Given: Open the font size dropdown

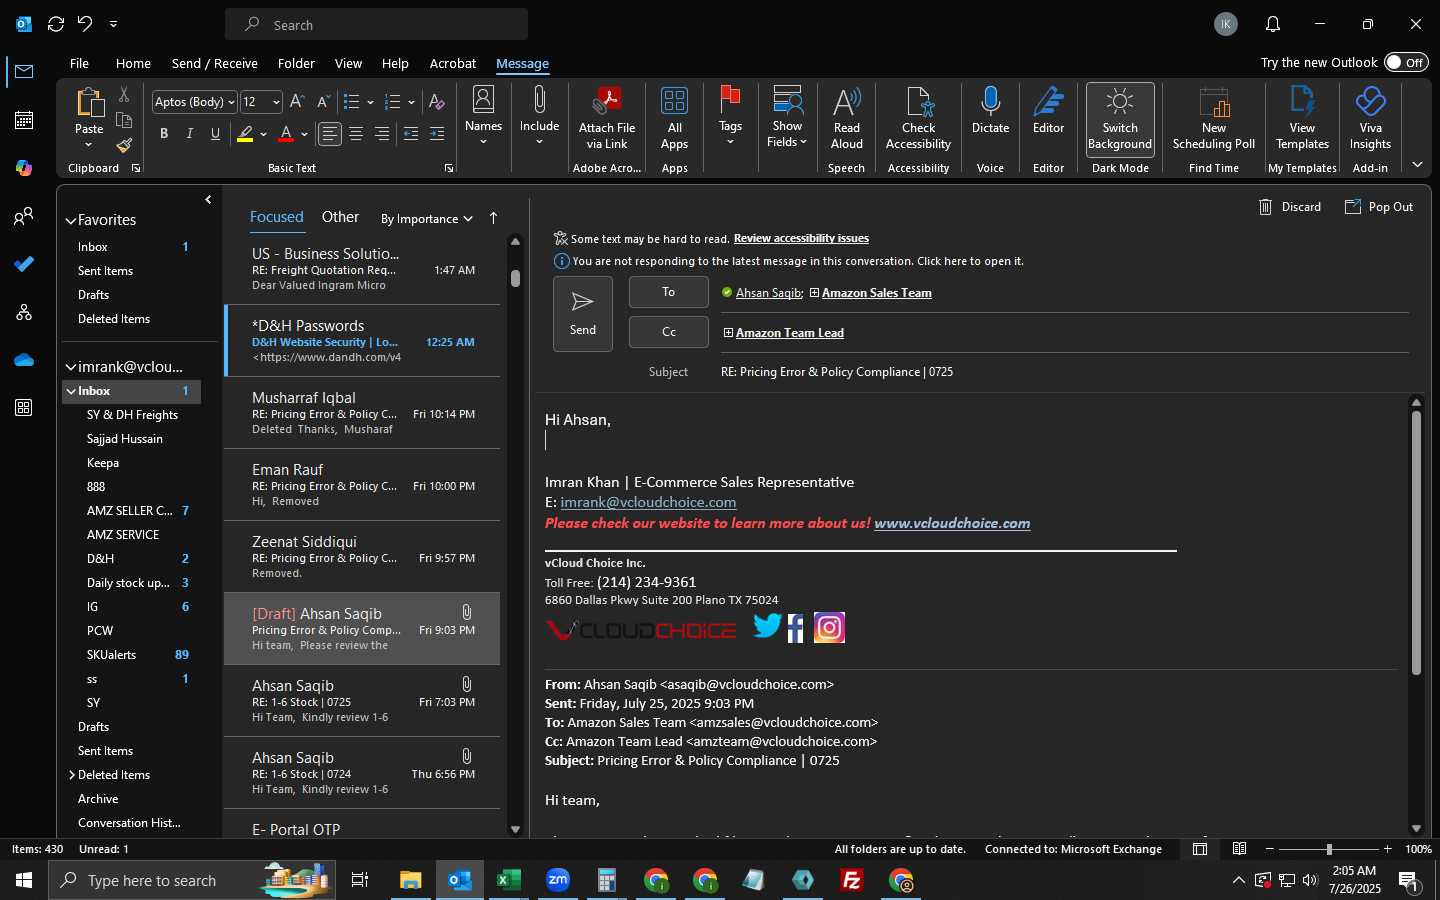Looking at the screenshot, I should 276,101.
